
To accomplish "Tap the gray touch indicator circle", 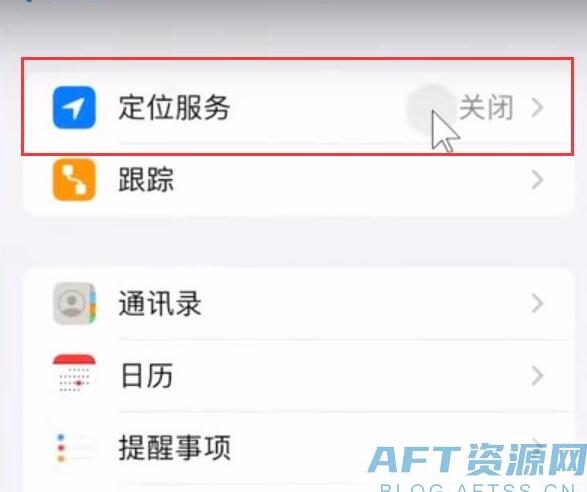I will point(431,109).
